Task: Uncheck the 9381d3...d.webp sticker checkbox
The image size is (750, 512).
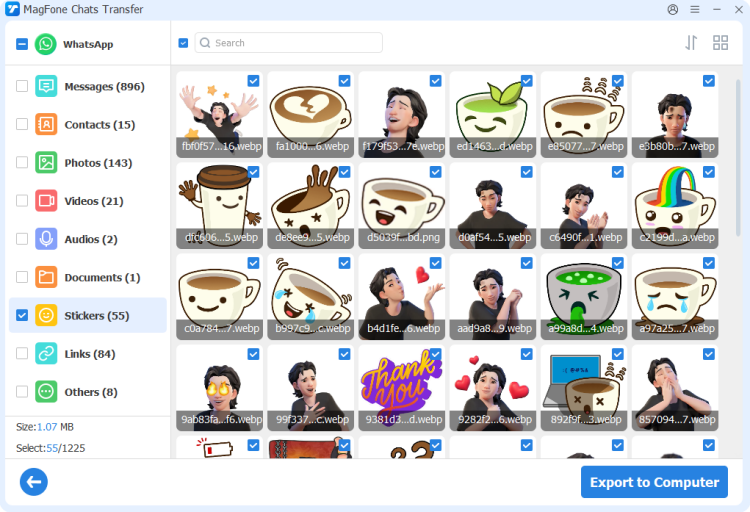Action: pos(435,354)
